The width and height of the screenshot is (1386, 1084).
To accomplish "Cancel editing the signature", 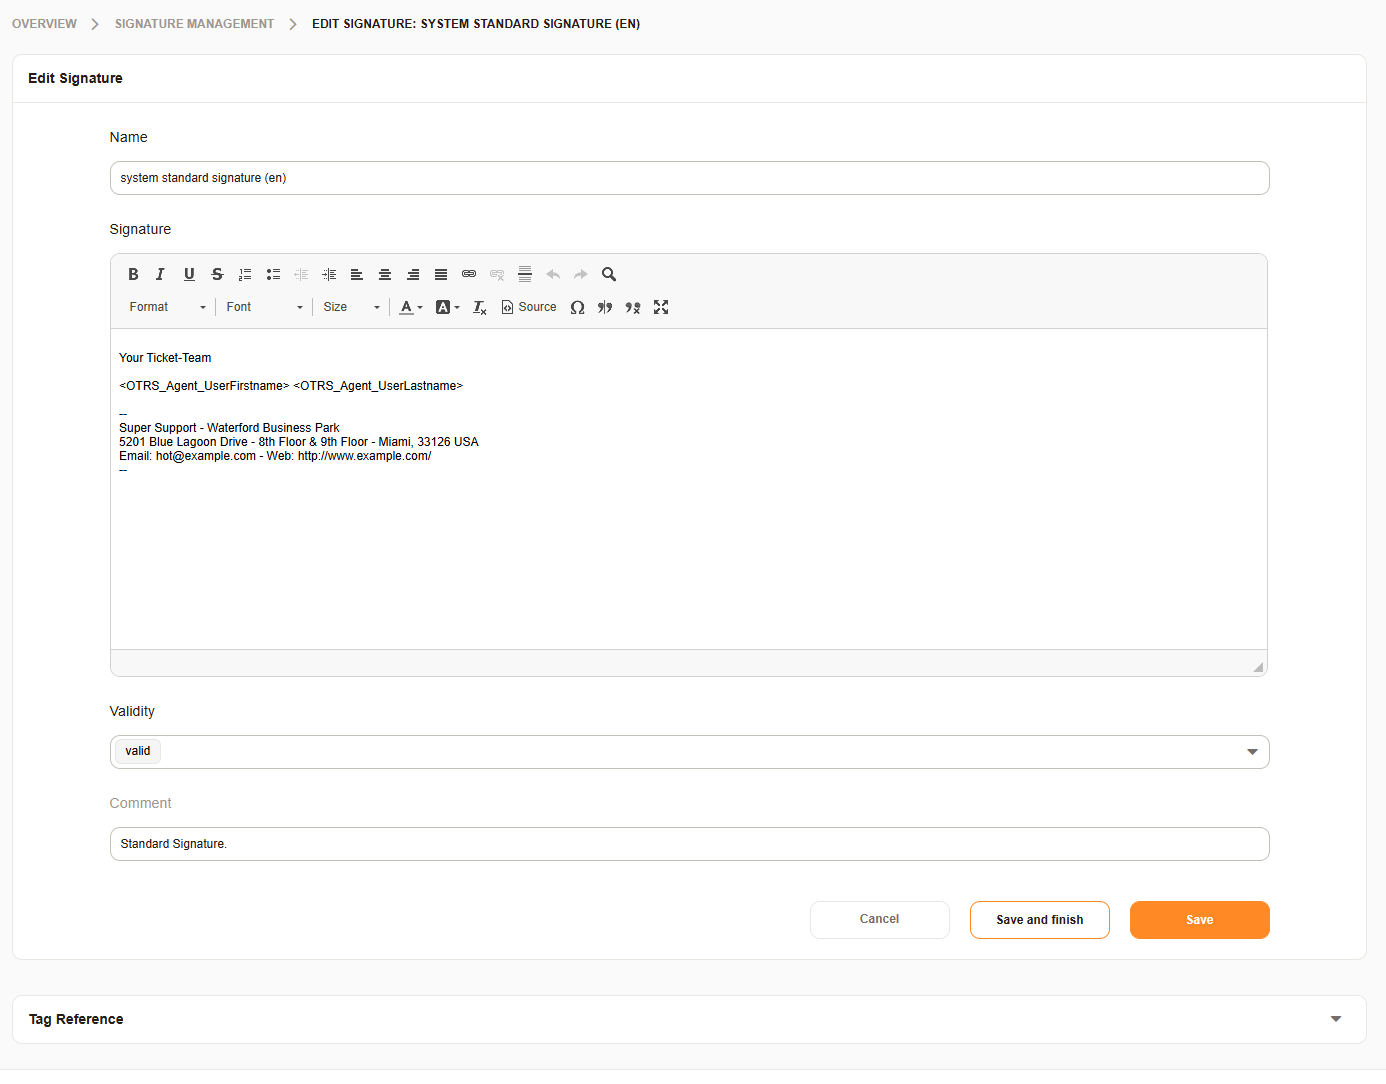I will click(x=879, y=920).
